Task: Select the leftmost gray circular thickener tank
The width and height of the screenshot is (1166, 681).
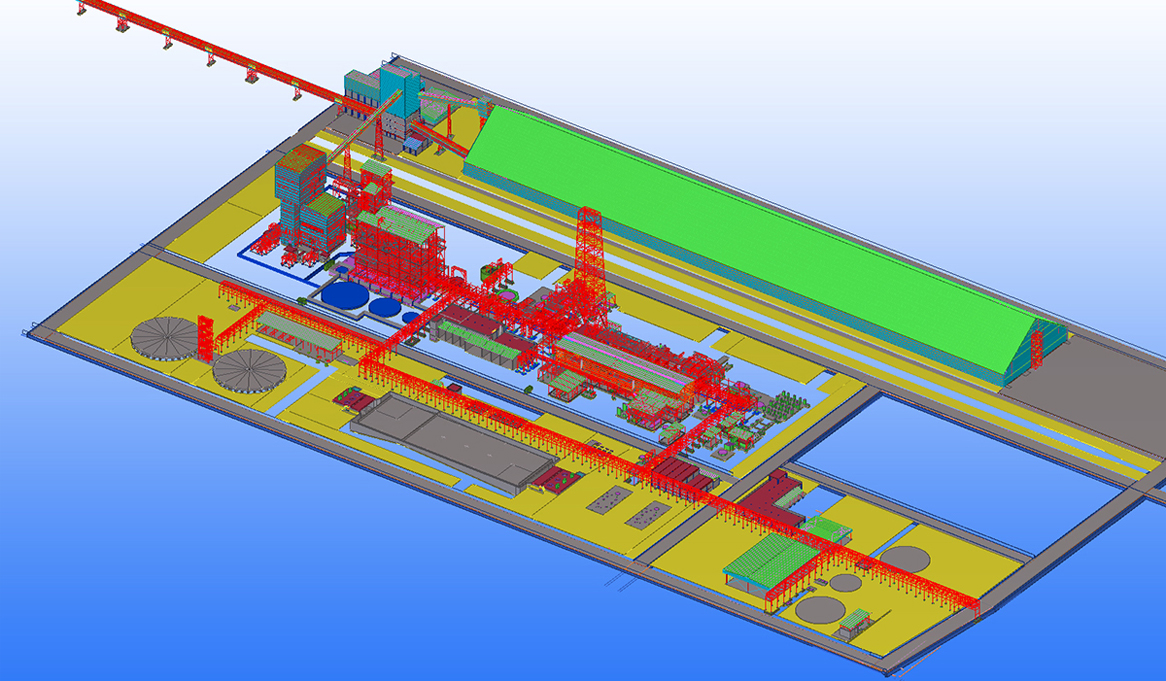Action: pyautogui.click(x=165, y=337)
